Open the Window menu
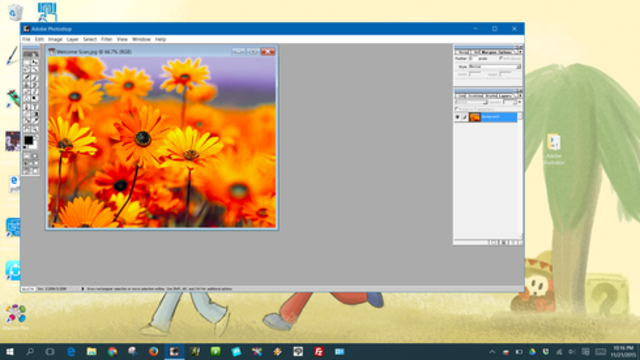 tap(141, 39)
